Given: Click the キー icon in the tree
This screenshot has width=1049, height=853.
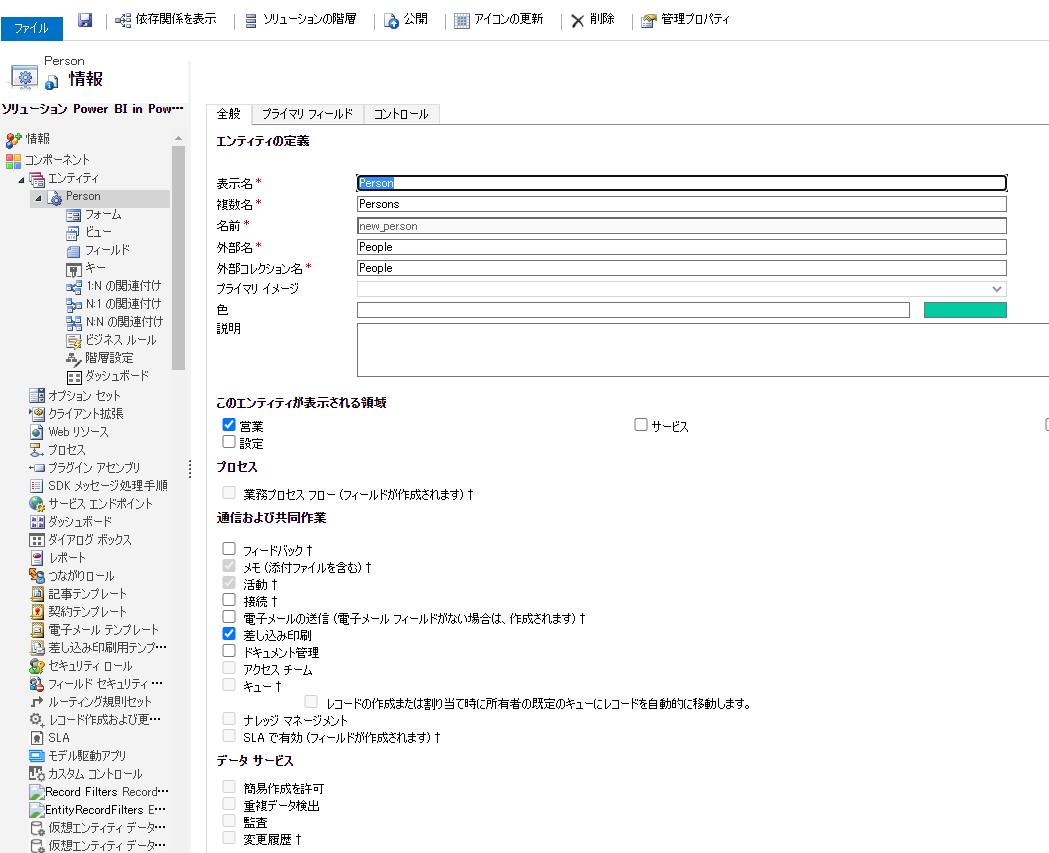Looking at the screenshot, I should 74,270.
